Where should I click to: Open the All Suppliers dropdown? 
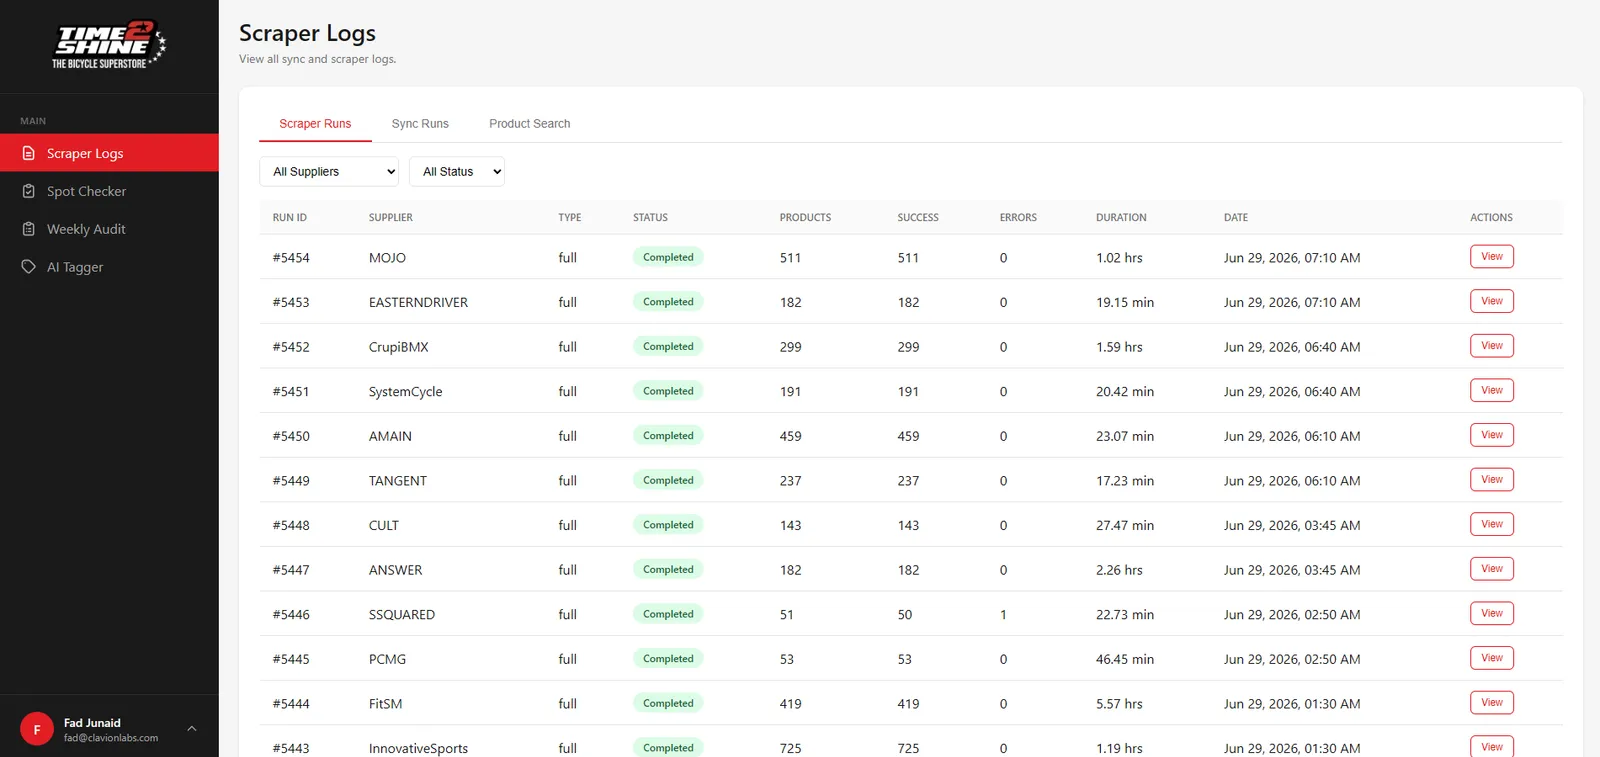[329, 171]
